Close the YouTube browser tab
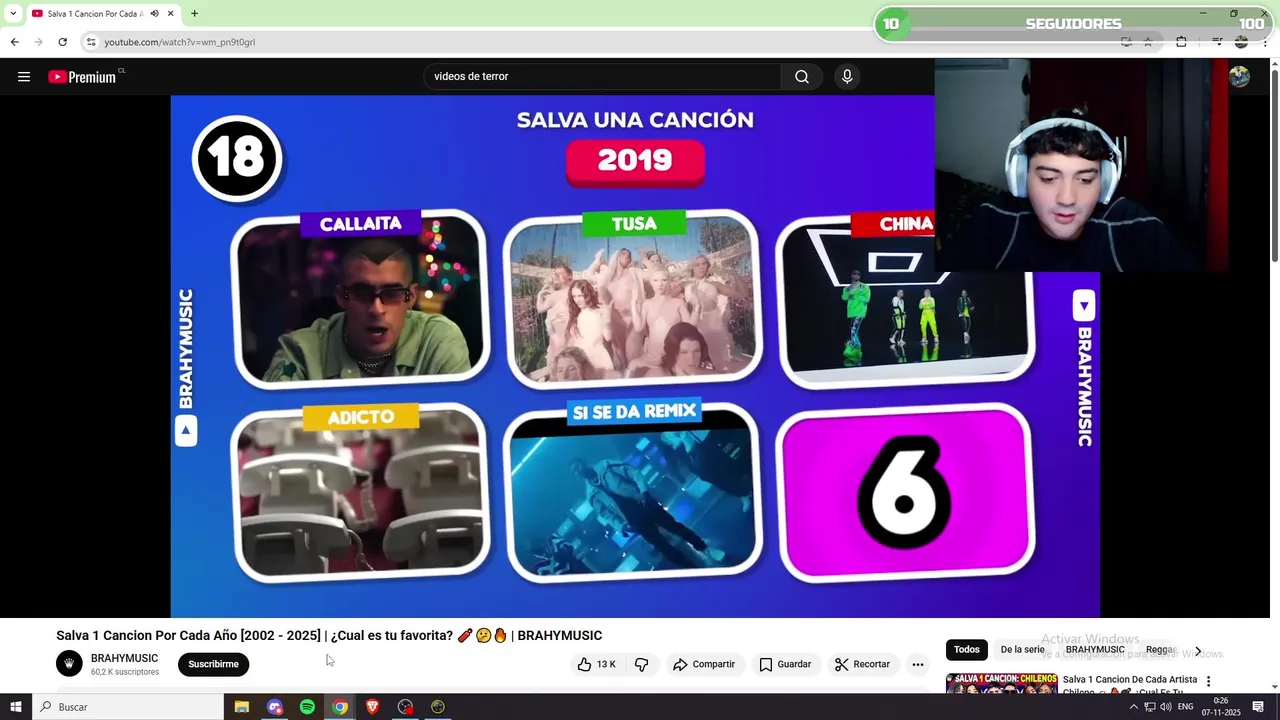 (171, 14)
